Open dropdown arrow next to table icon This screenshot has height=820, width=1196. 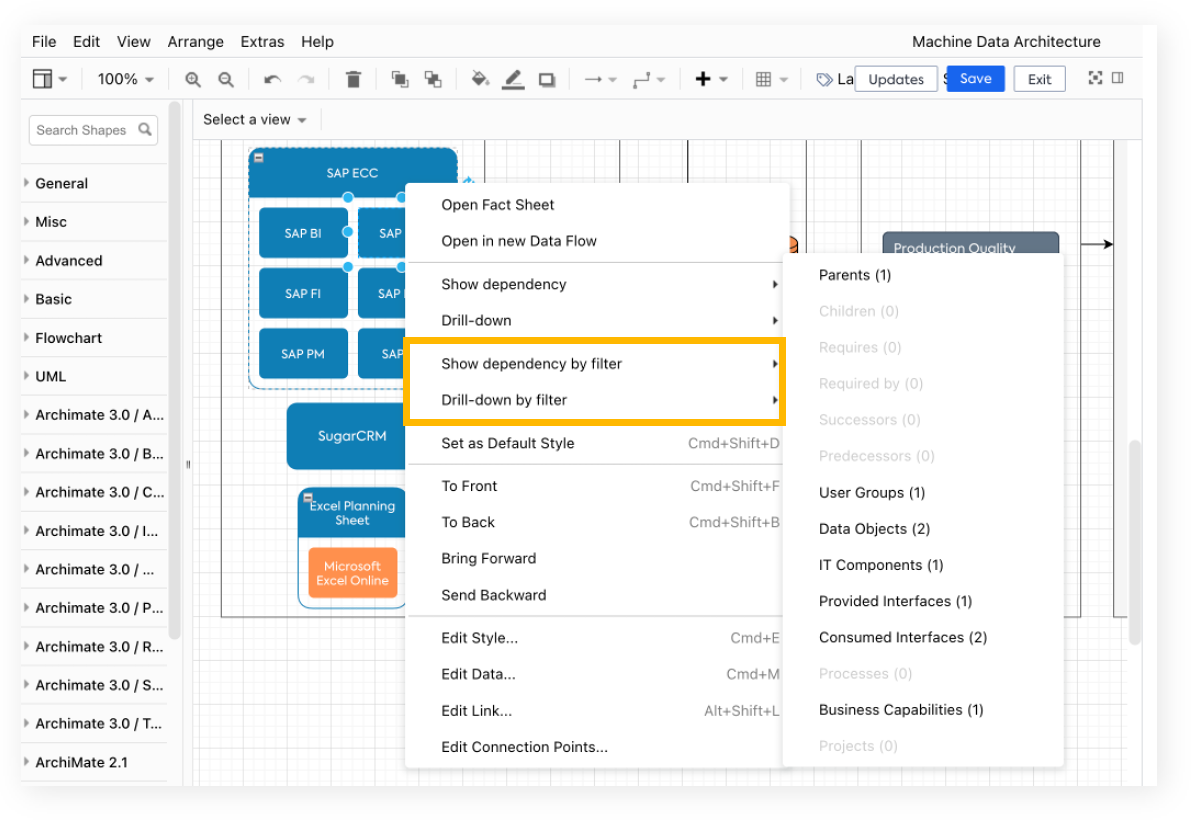(784, 79)
